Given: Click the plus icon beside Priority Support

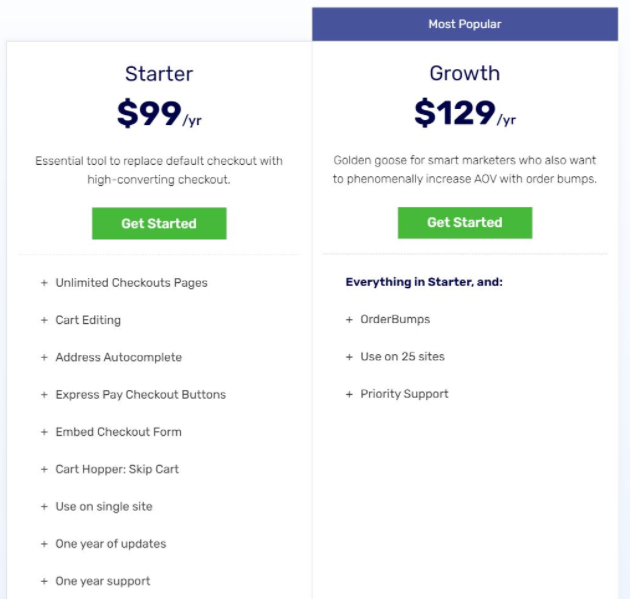Looking at the screenshot, I should tap(349, 394).
